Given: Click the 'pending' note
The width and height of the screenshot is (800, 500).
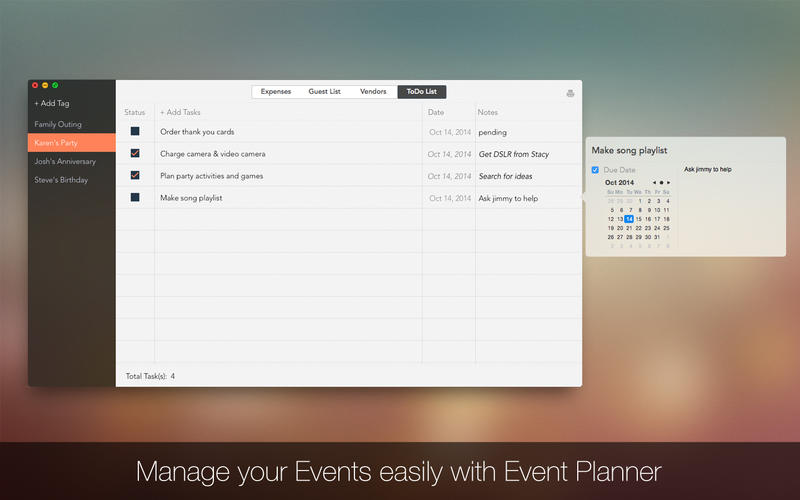Looking at the screenshot, I should (492, 133).
